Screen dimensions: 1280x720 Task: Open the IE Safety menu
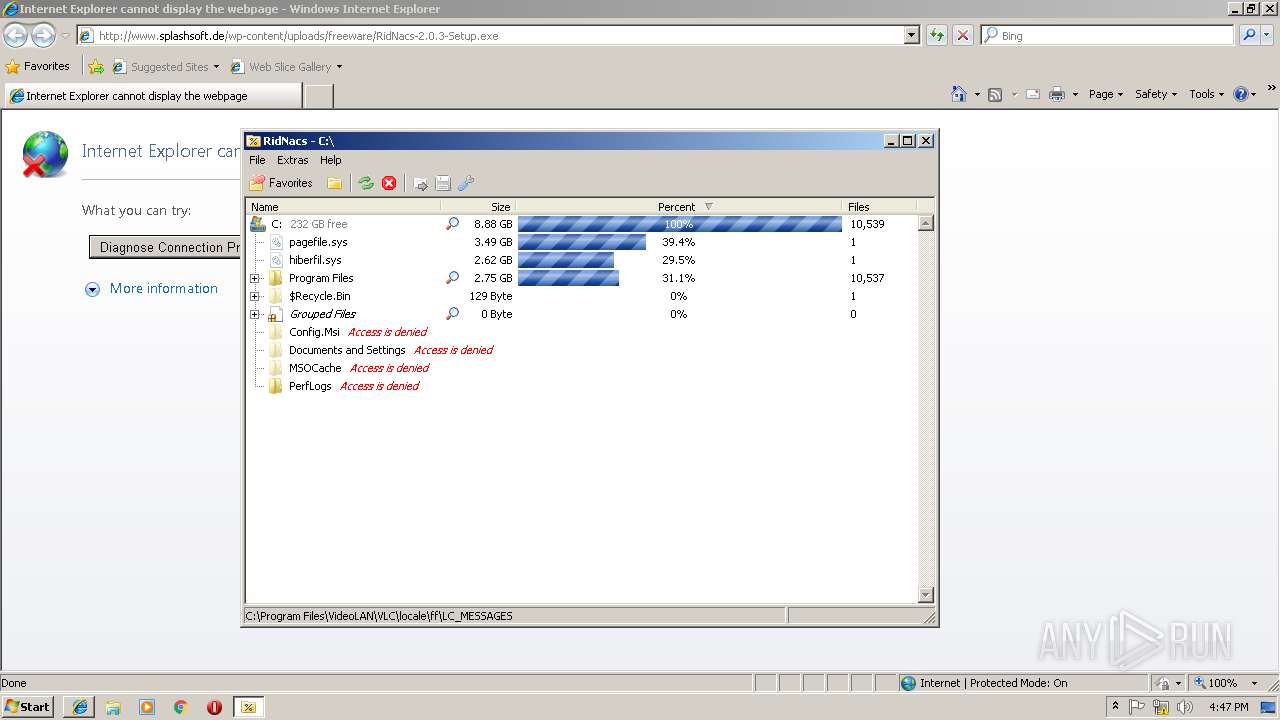coord(1156,94)
